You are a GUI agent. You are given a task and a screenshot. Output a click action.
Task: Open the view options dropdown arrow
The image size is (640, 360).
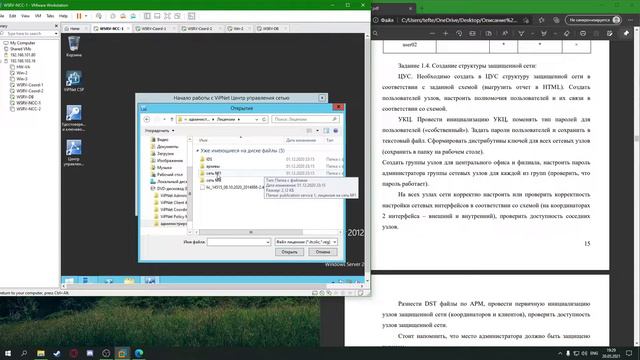(x=318, y=131)
